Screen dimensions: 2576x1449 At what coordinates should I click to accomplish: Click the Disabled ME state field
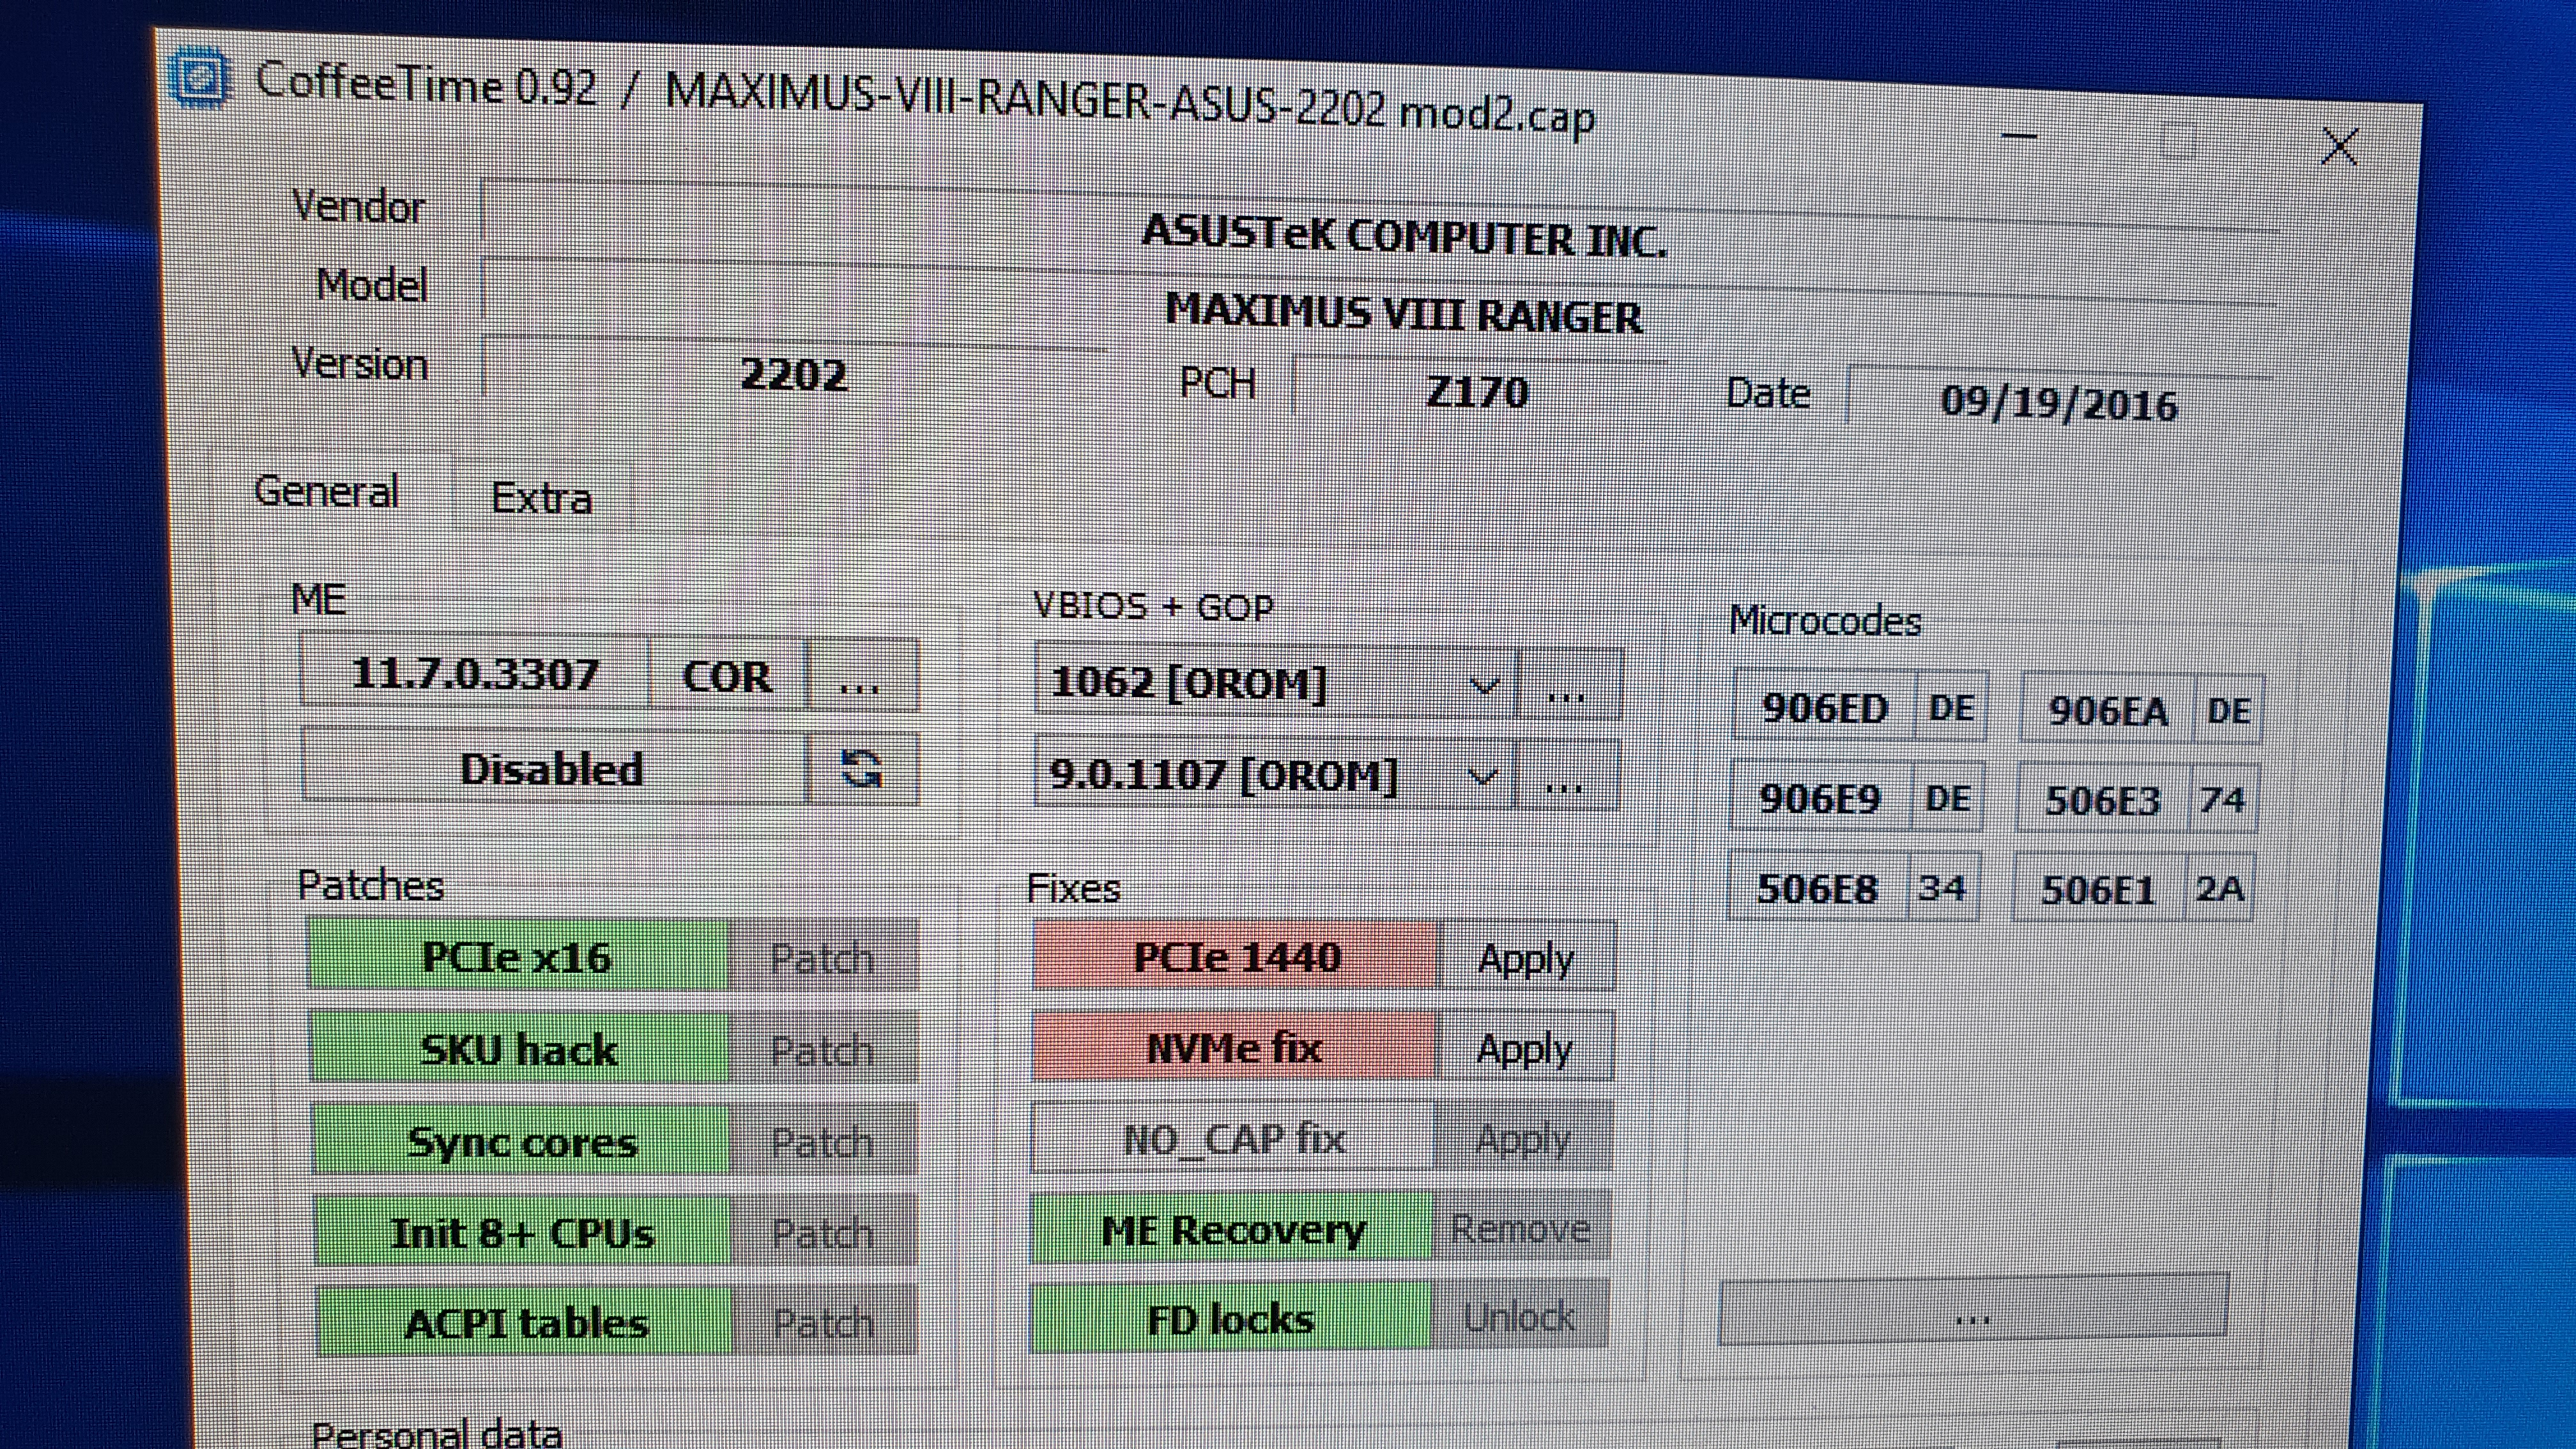click(x=552, y=769)
